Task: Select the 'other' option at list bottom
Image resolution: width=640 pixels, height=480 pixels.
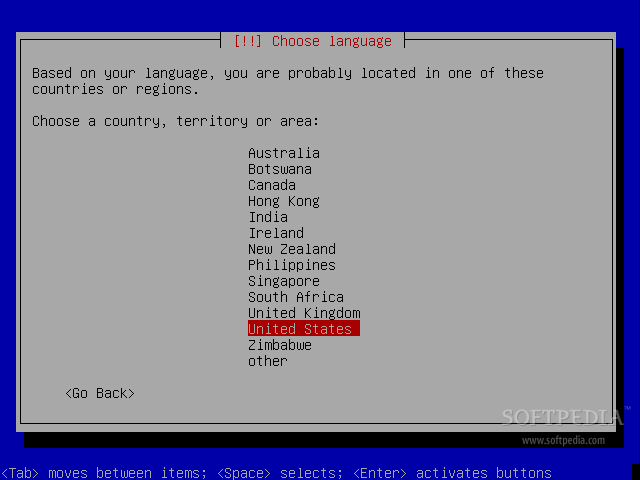Action: pos(268,361)
